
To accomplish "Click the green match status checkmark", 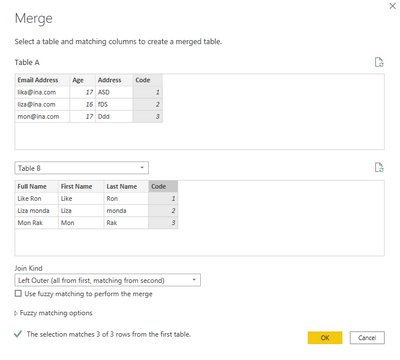I will (x=18, y=334).
